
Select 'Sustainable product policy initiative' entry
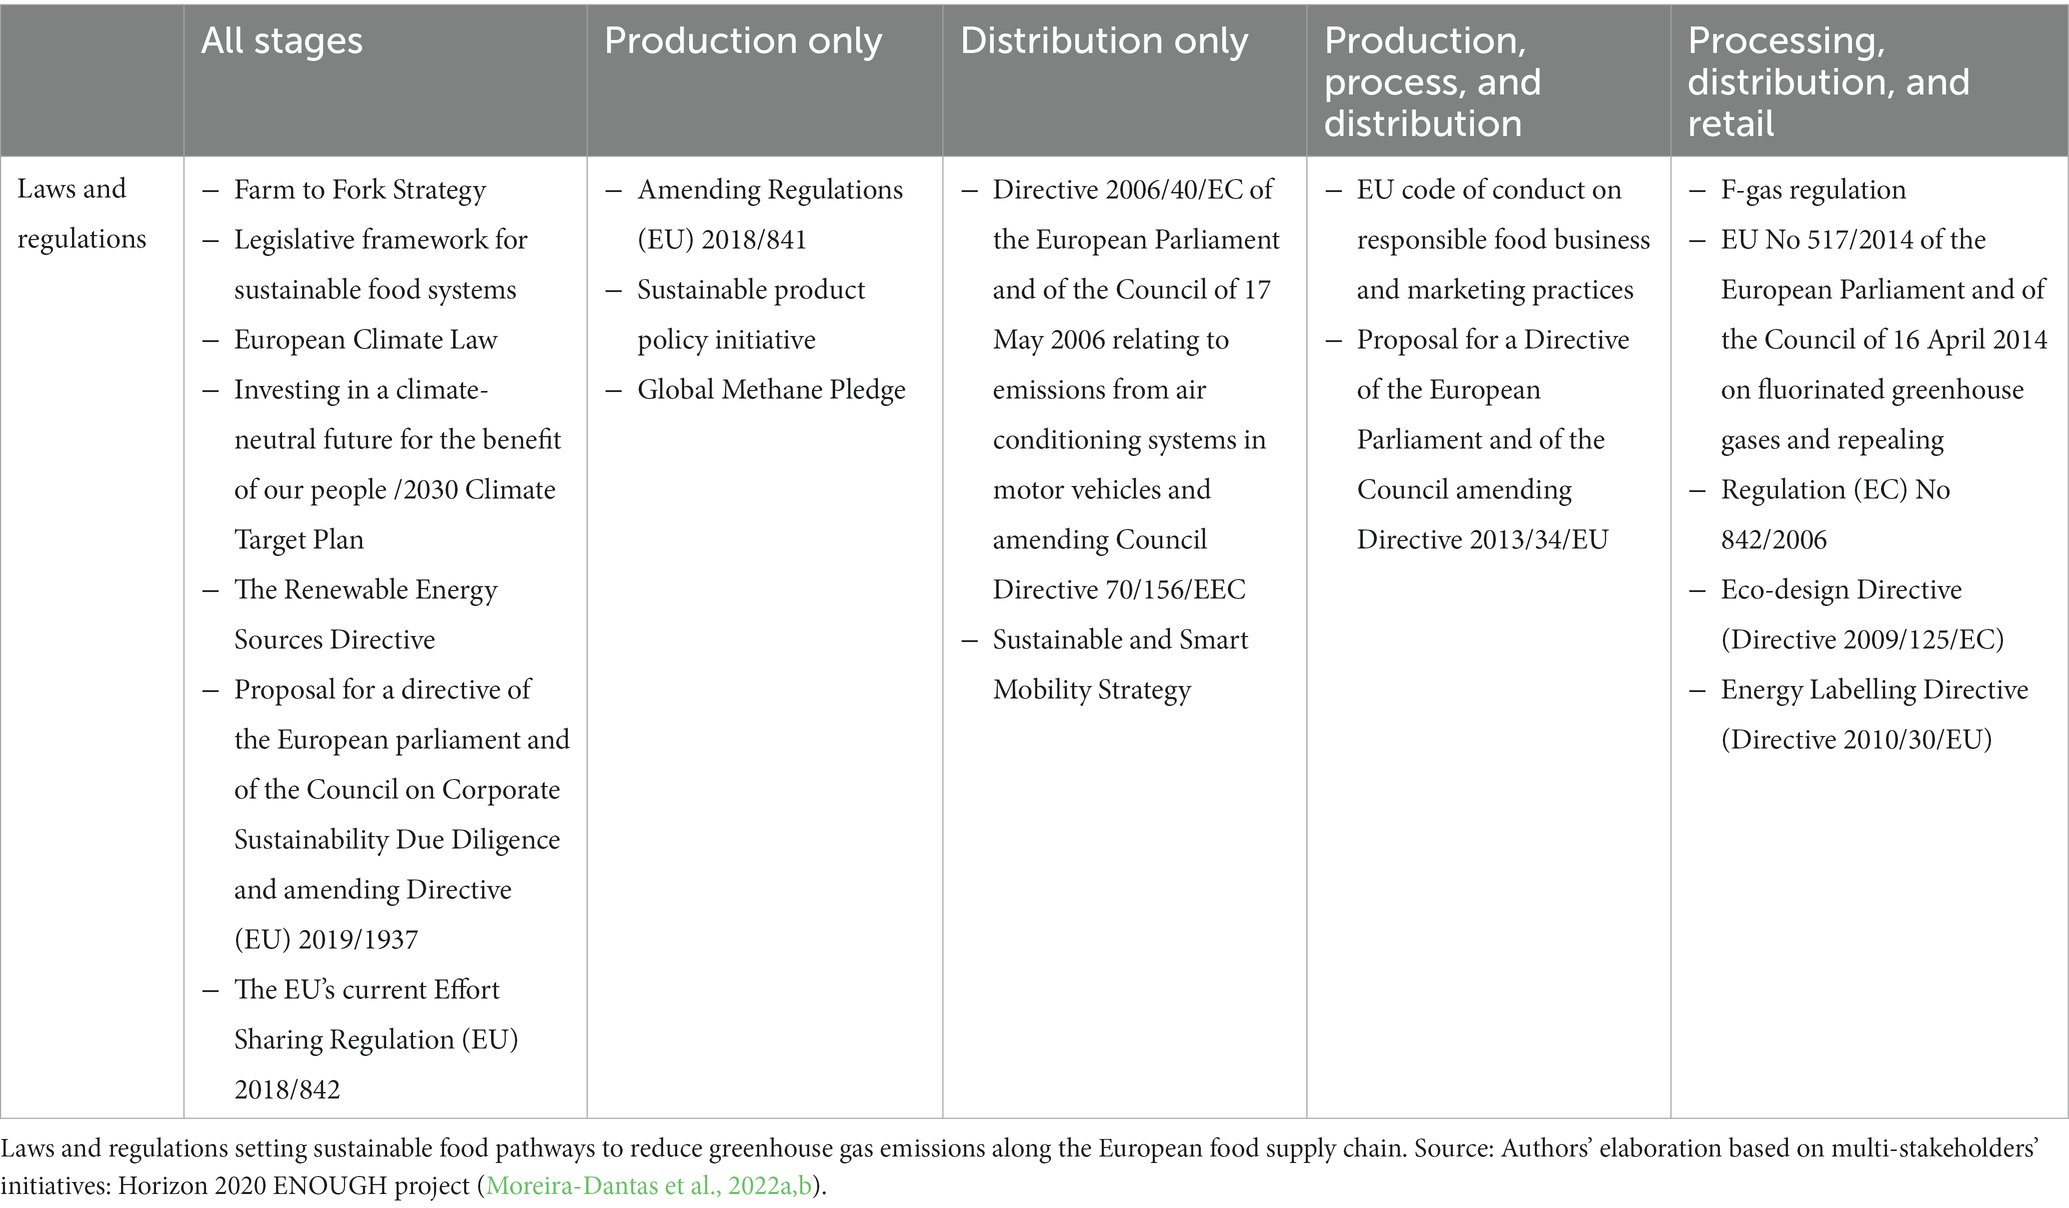point(751,315)
